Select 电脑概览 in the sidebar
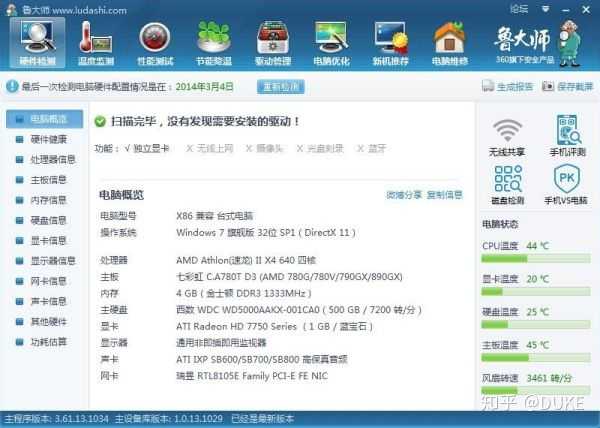 click(x=44, y=119)
